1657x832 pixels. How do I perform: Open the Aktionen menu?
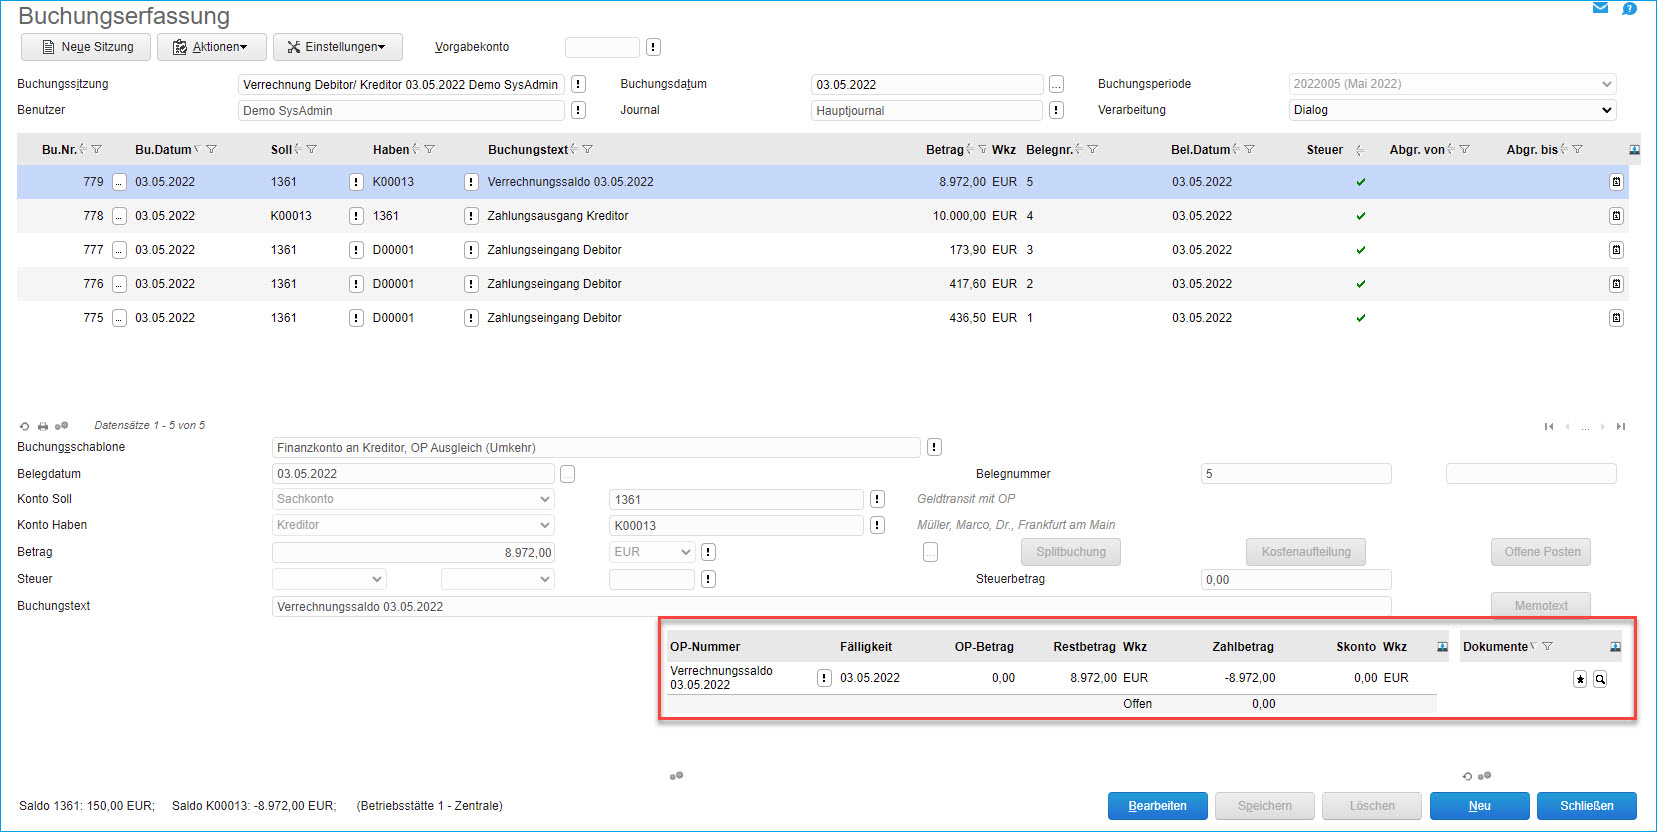[x=211, y=47]
